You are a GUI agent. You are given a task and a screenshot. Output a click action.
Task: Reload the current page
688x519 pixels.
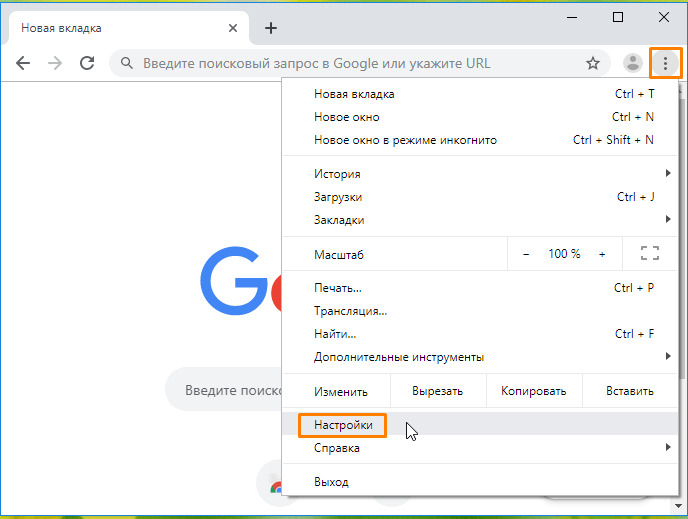point(87,63)
